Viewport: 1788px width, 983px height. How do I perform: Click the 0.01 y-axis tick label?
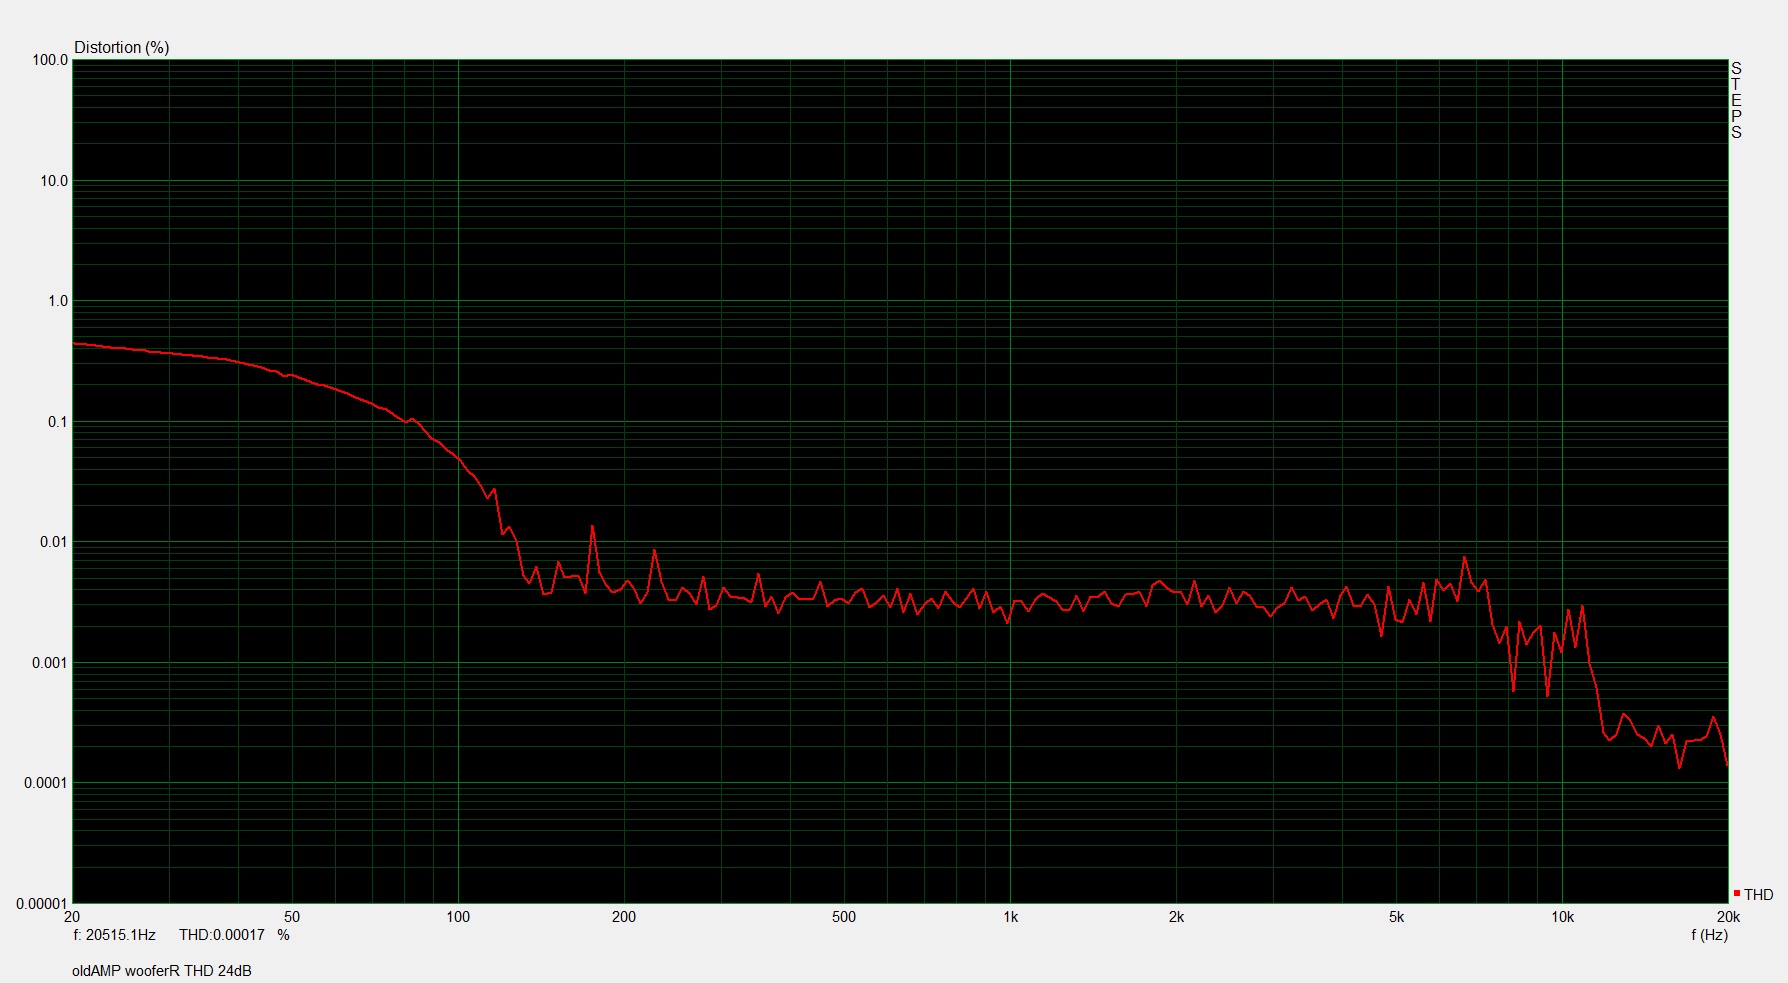pos(54,542)
